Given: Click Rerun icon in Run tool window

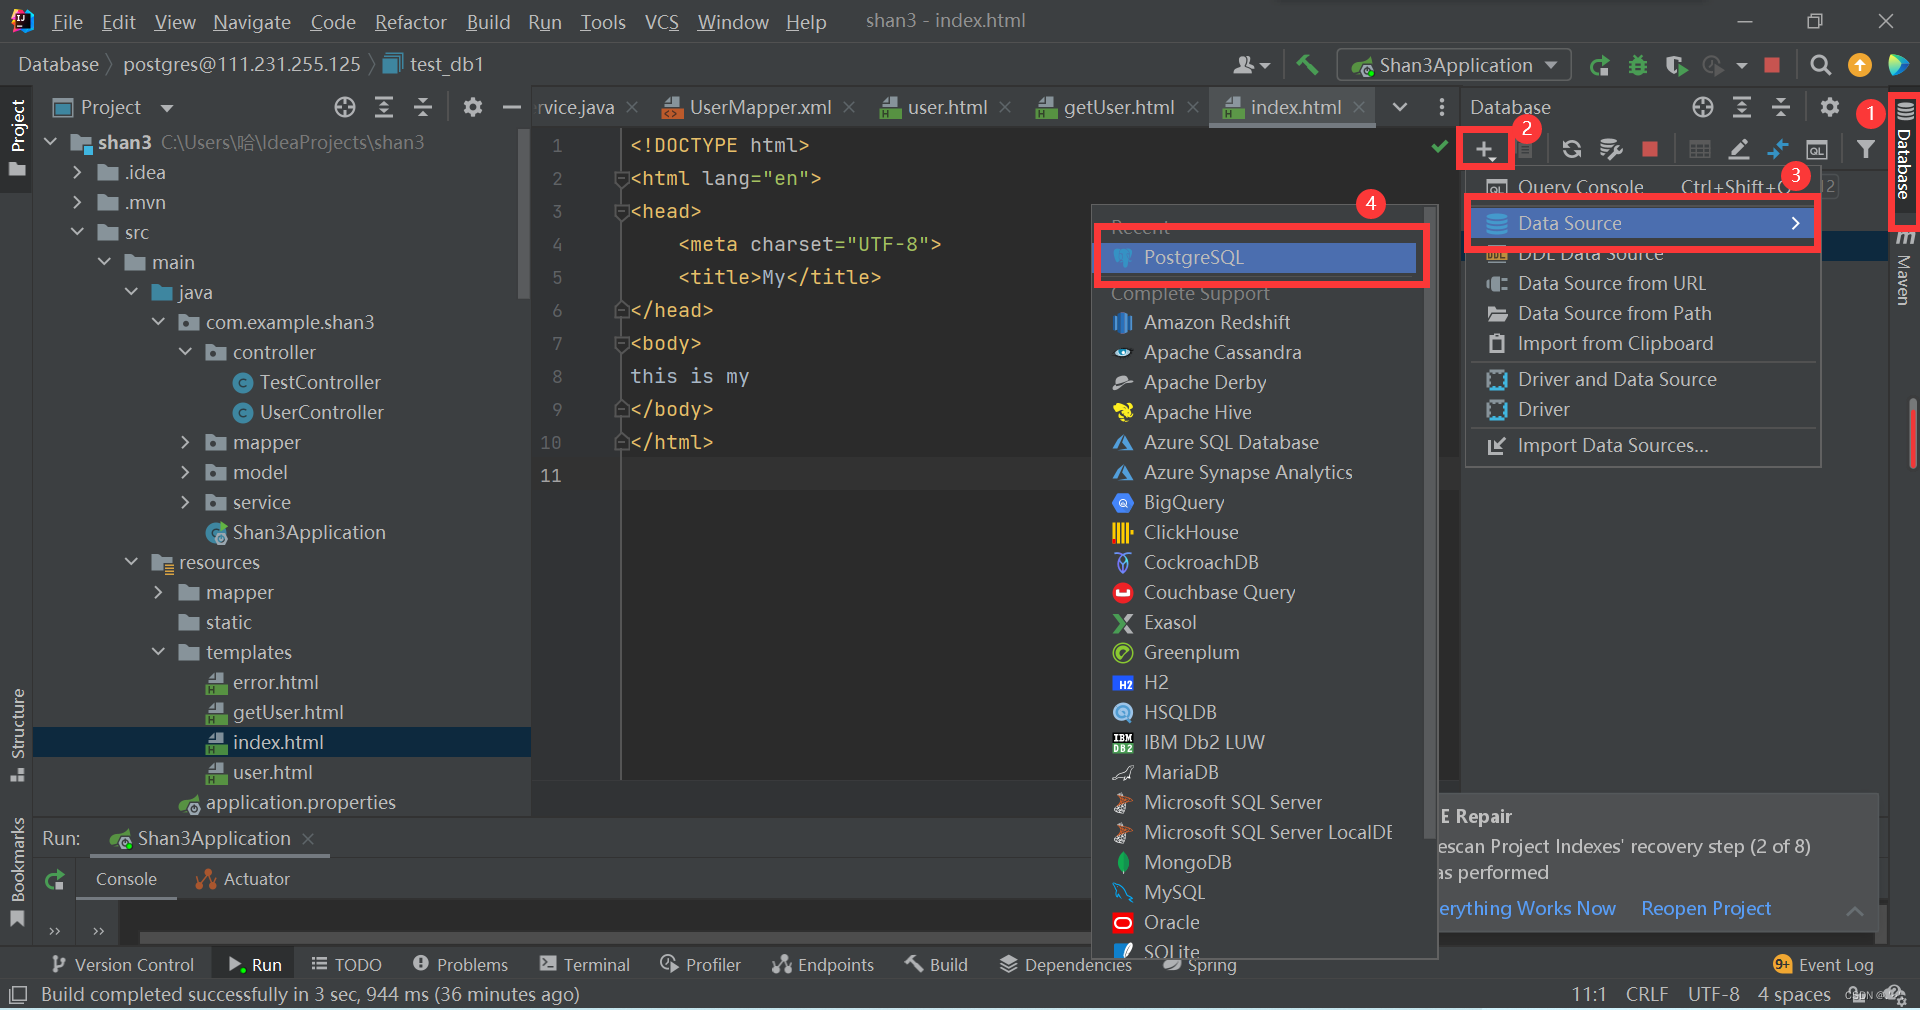Looking at the screenshot, I should click(55, 880).
